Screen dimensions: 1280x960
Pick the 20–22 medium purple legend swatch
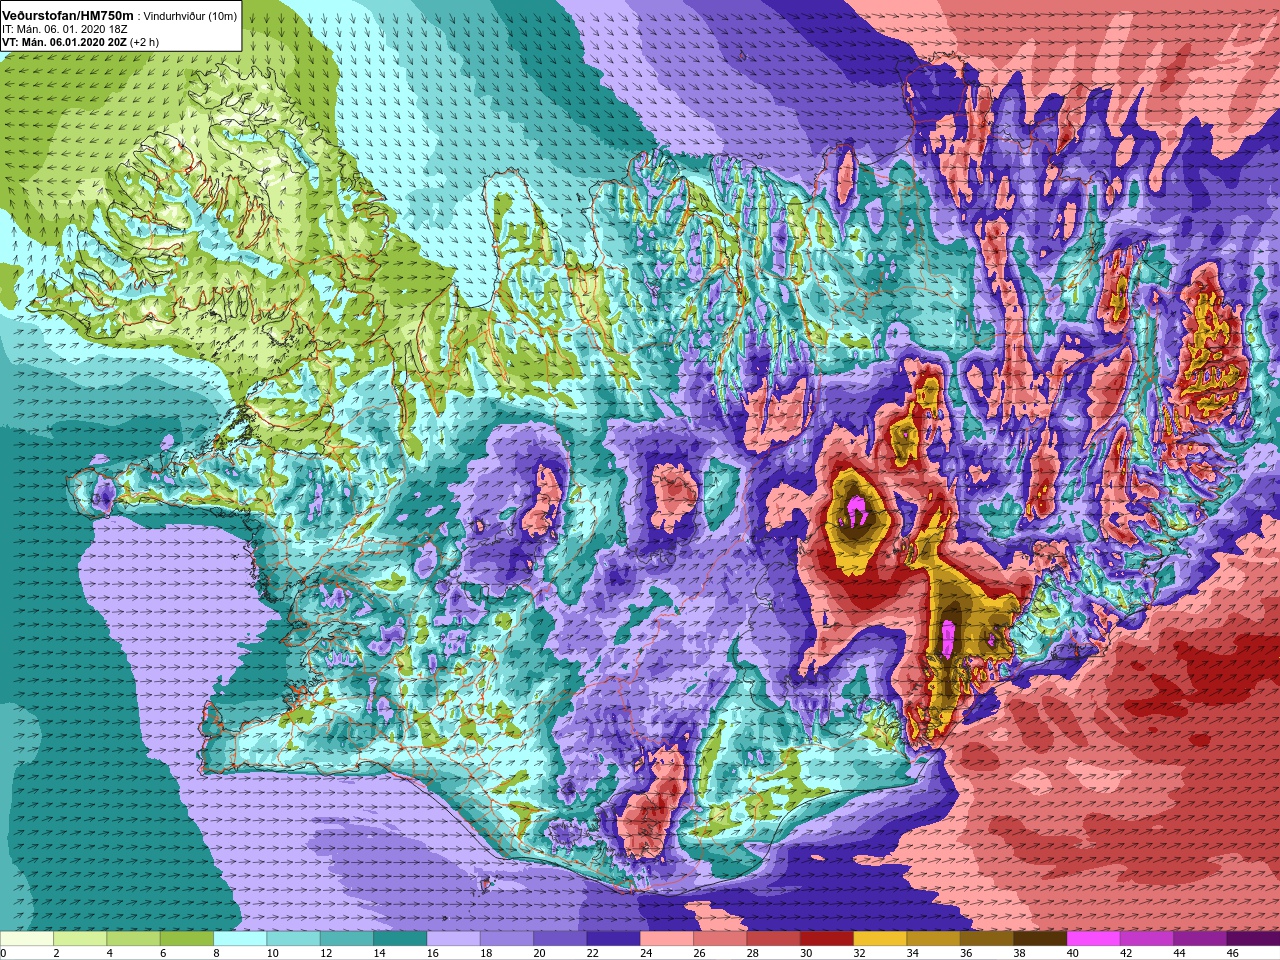(560, 939)
